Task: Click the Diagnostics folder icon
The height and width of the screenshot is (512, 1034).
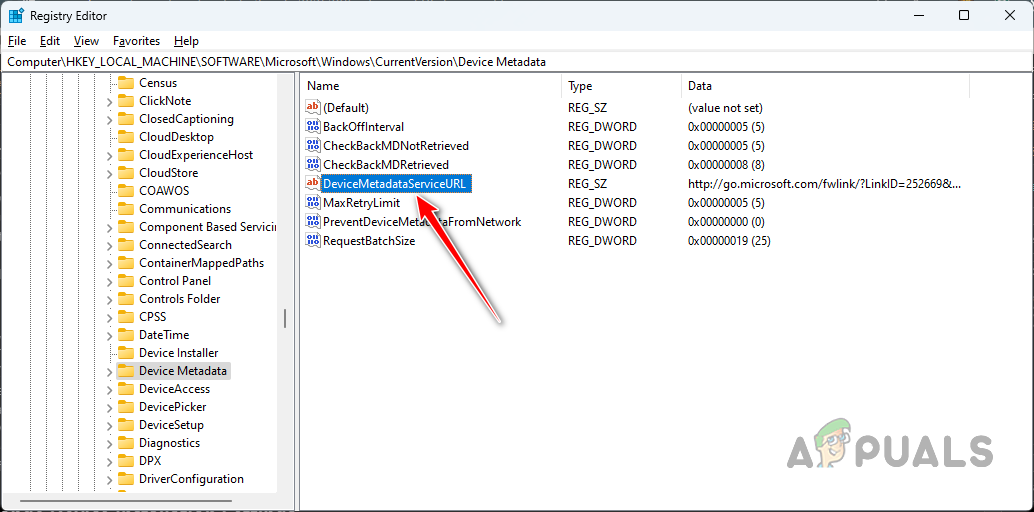Action: tap(126, 443)
